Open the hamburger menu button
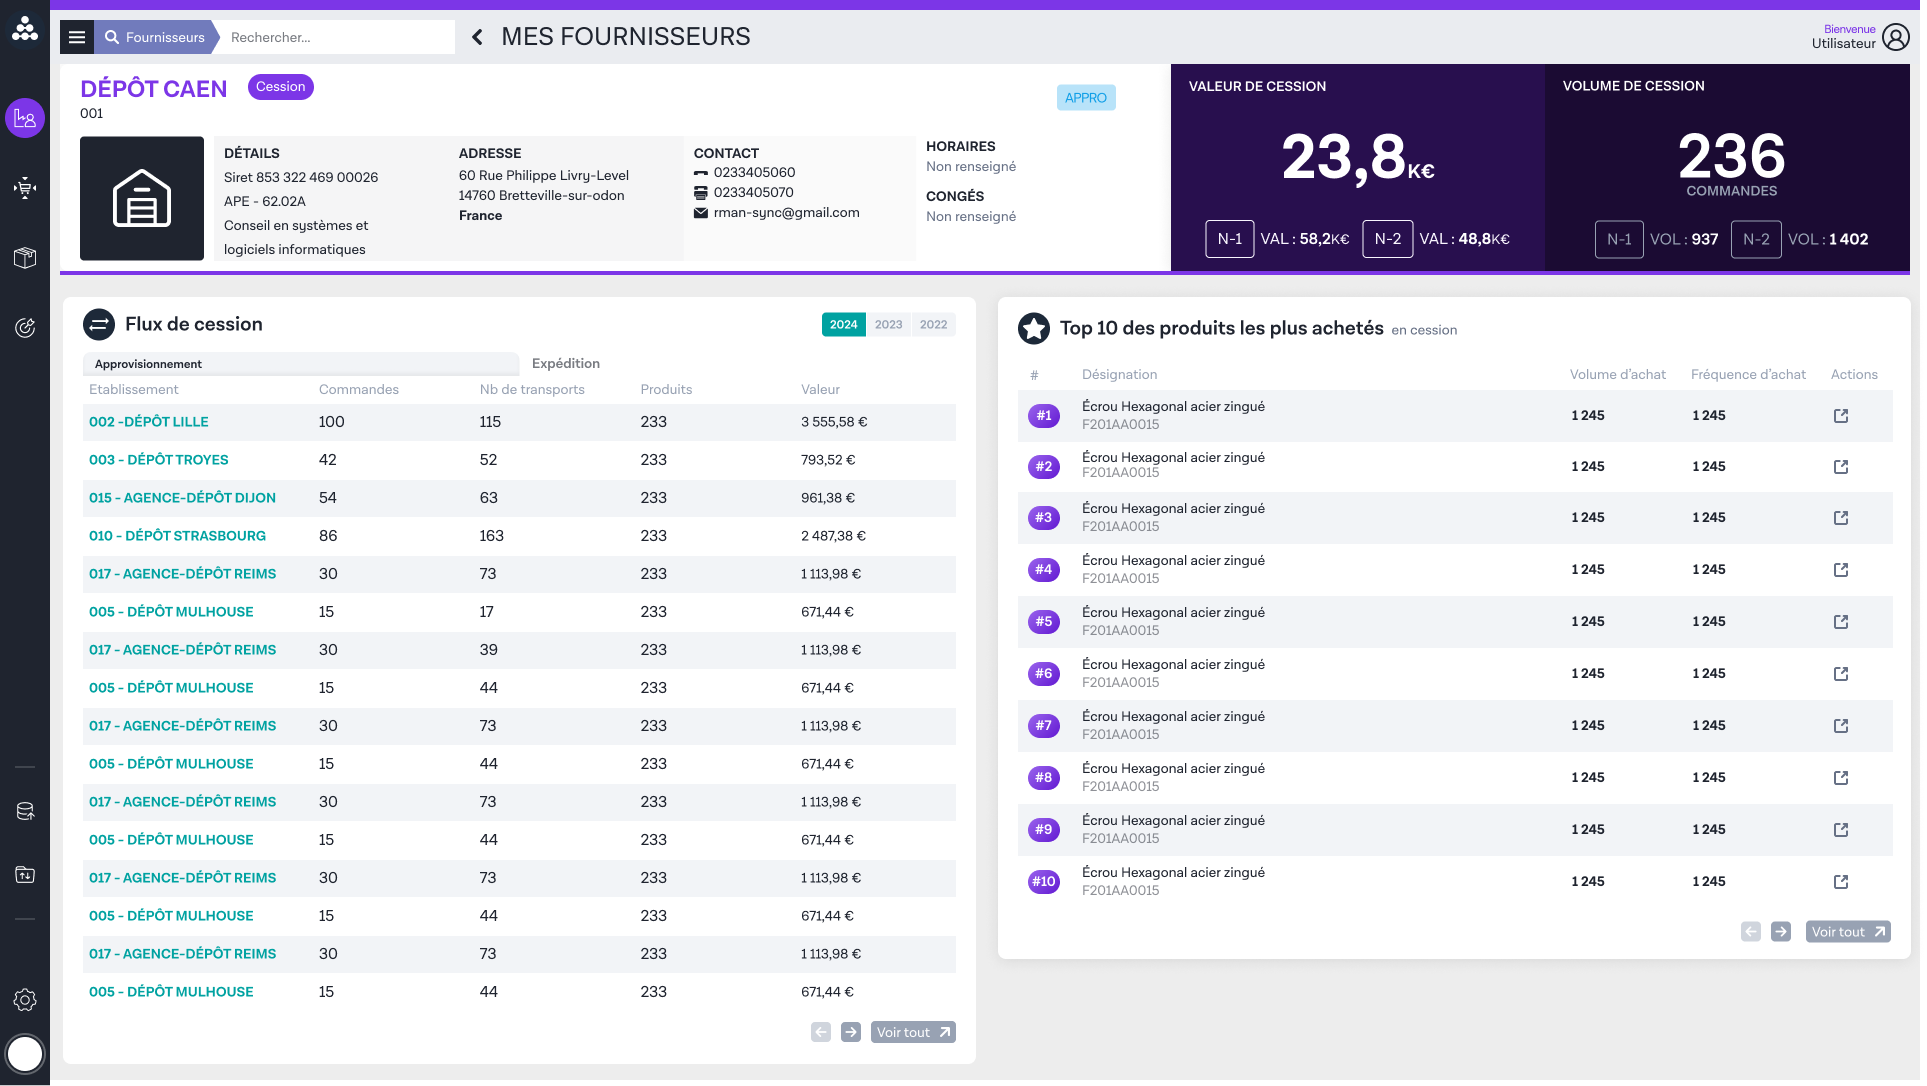This screenshot has width=1927, height=1086. pos(77,37)
